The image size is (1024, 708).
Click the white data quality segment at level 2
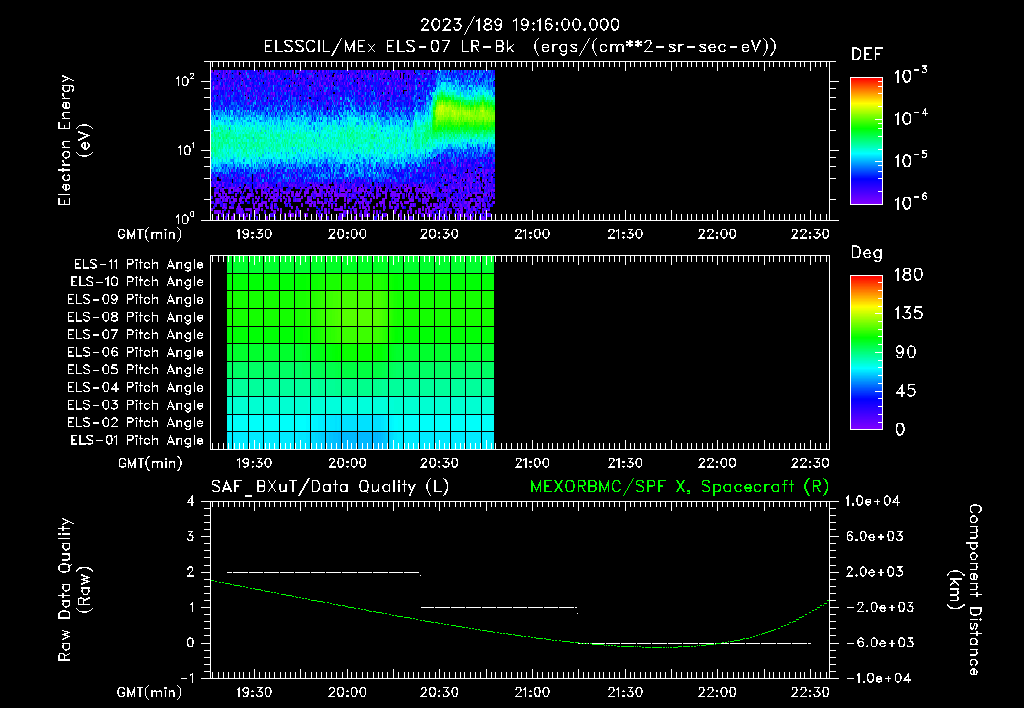323,572
